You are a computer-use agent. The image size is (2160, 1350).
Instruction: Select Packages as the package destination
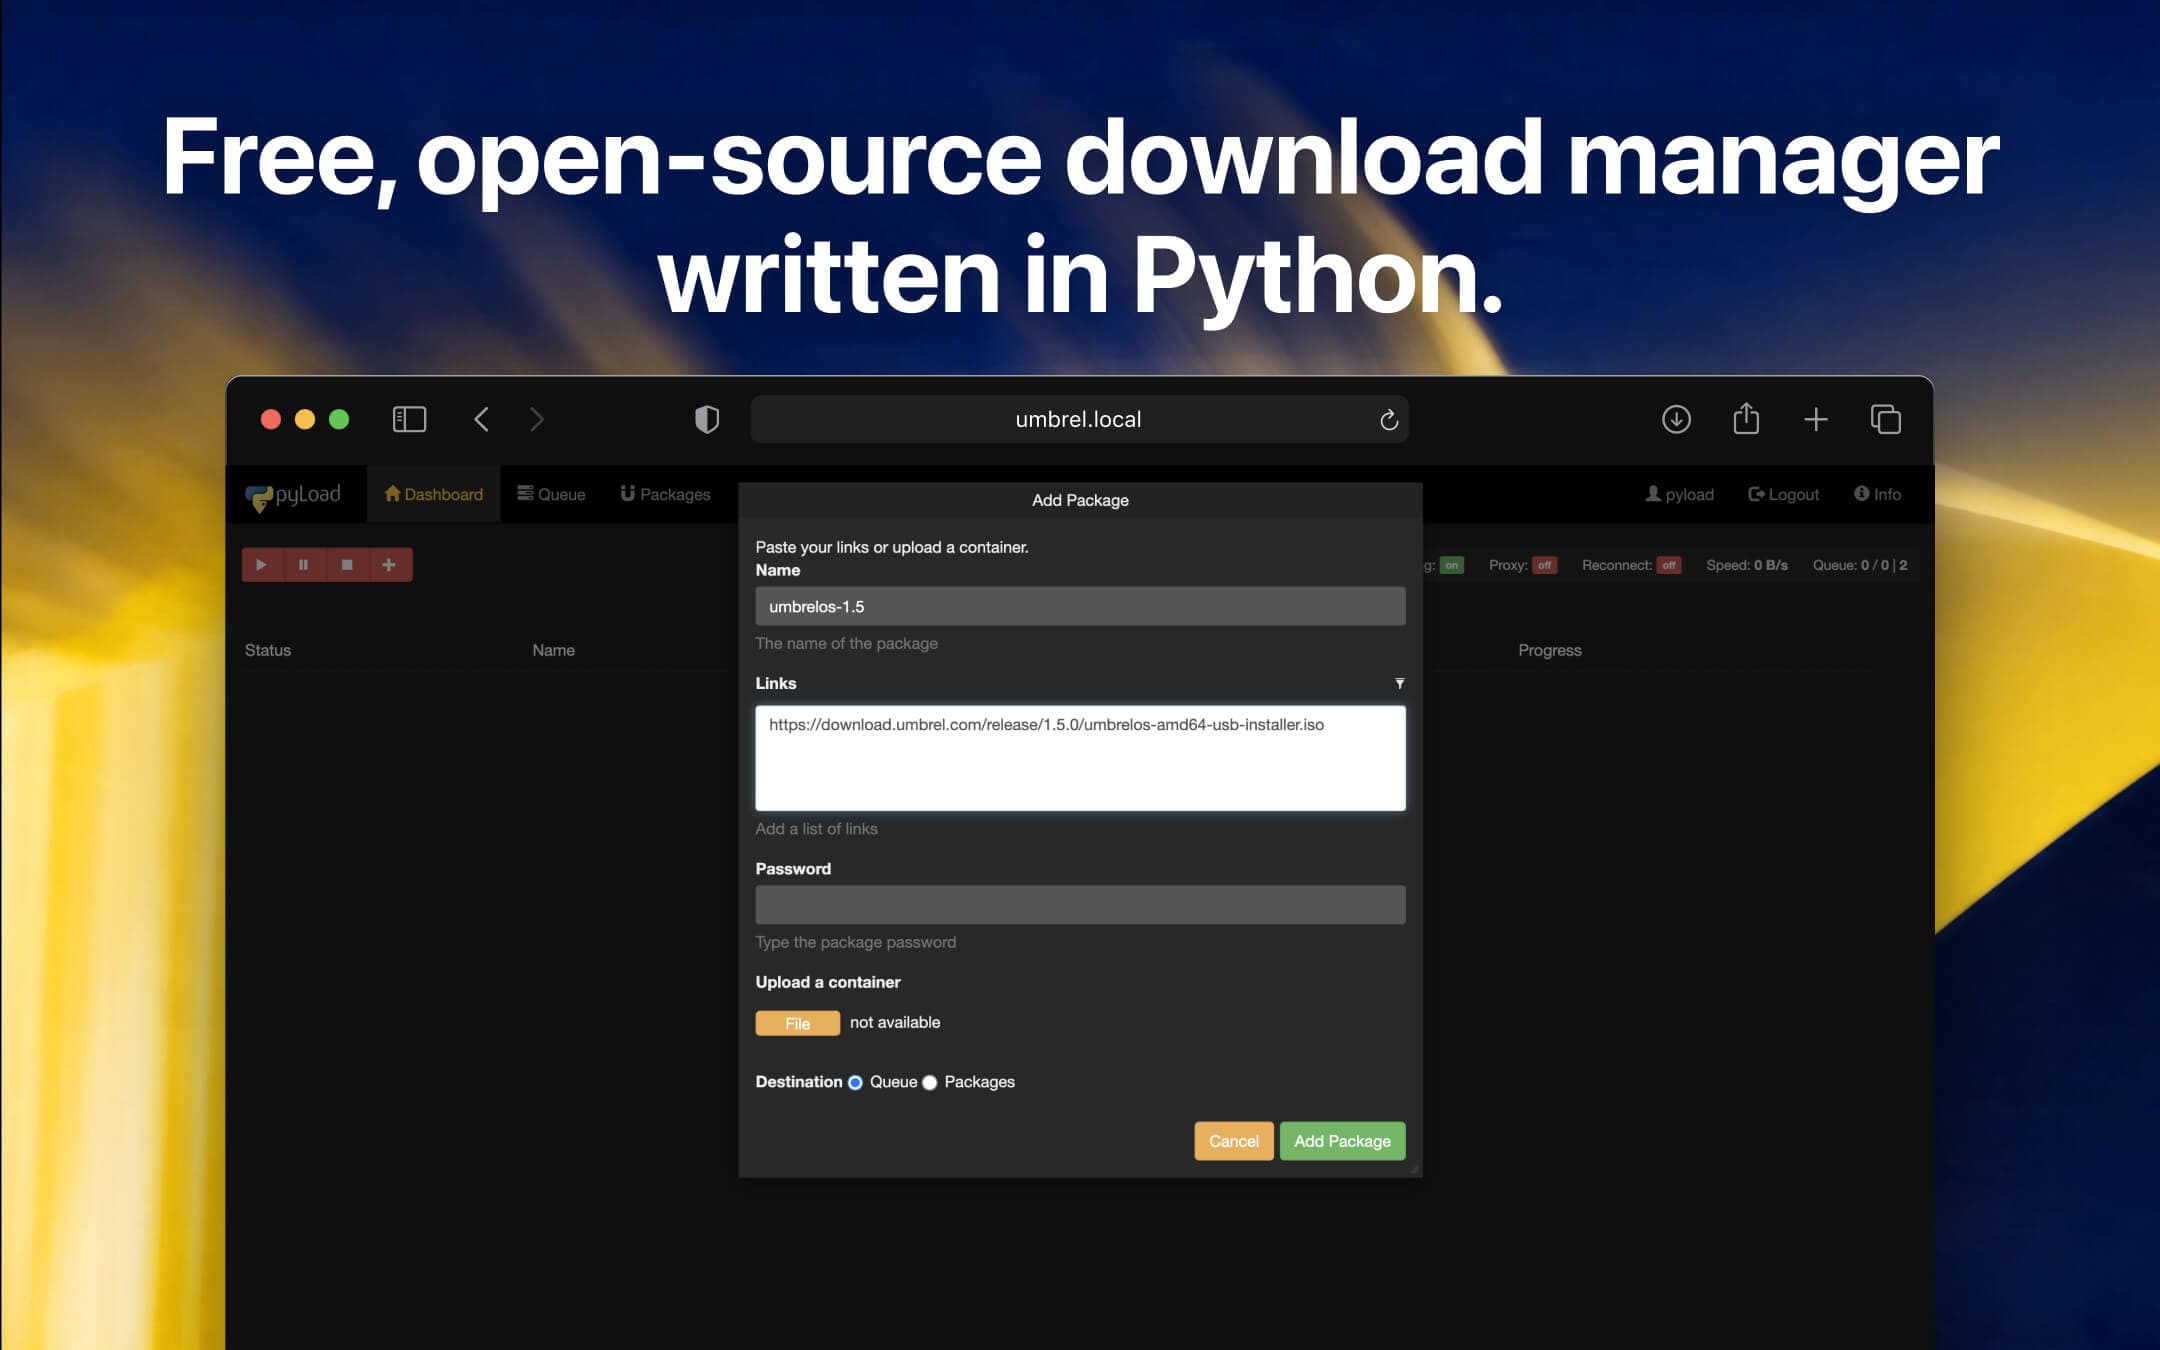930,1082
